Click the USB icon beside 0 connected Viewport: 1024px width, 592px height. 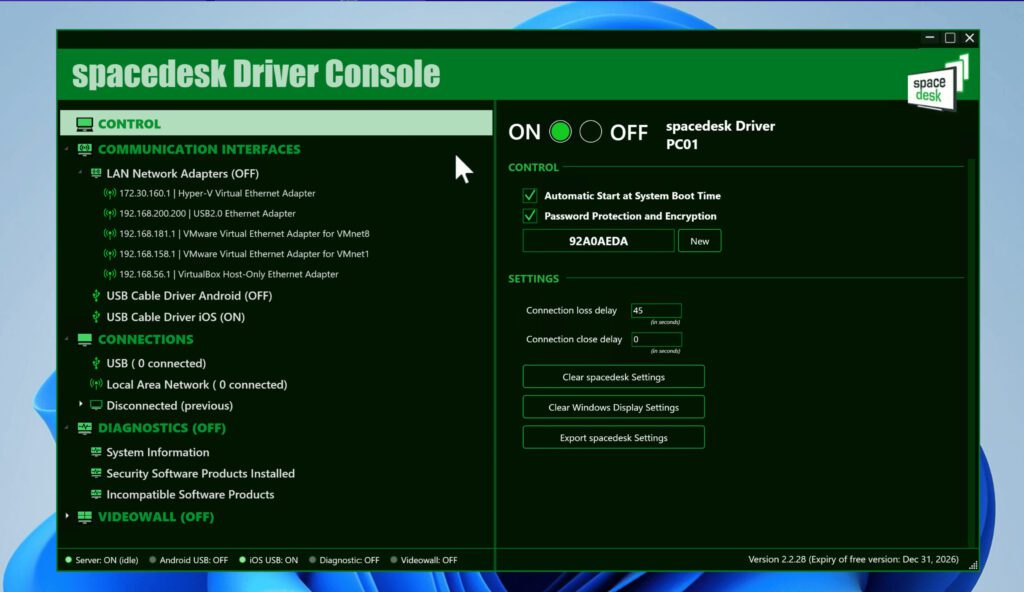point(96,363)
